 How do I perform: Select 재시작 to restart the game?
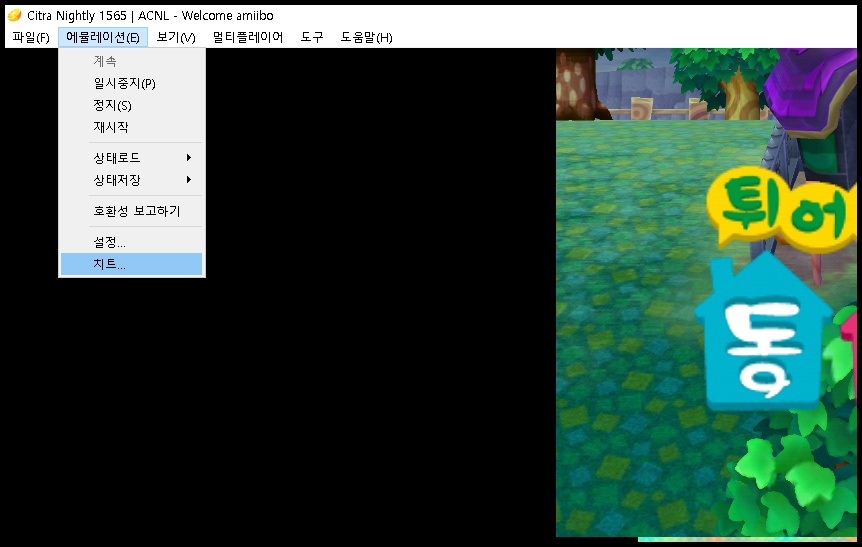(131, 127)
